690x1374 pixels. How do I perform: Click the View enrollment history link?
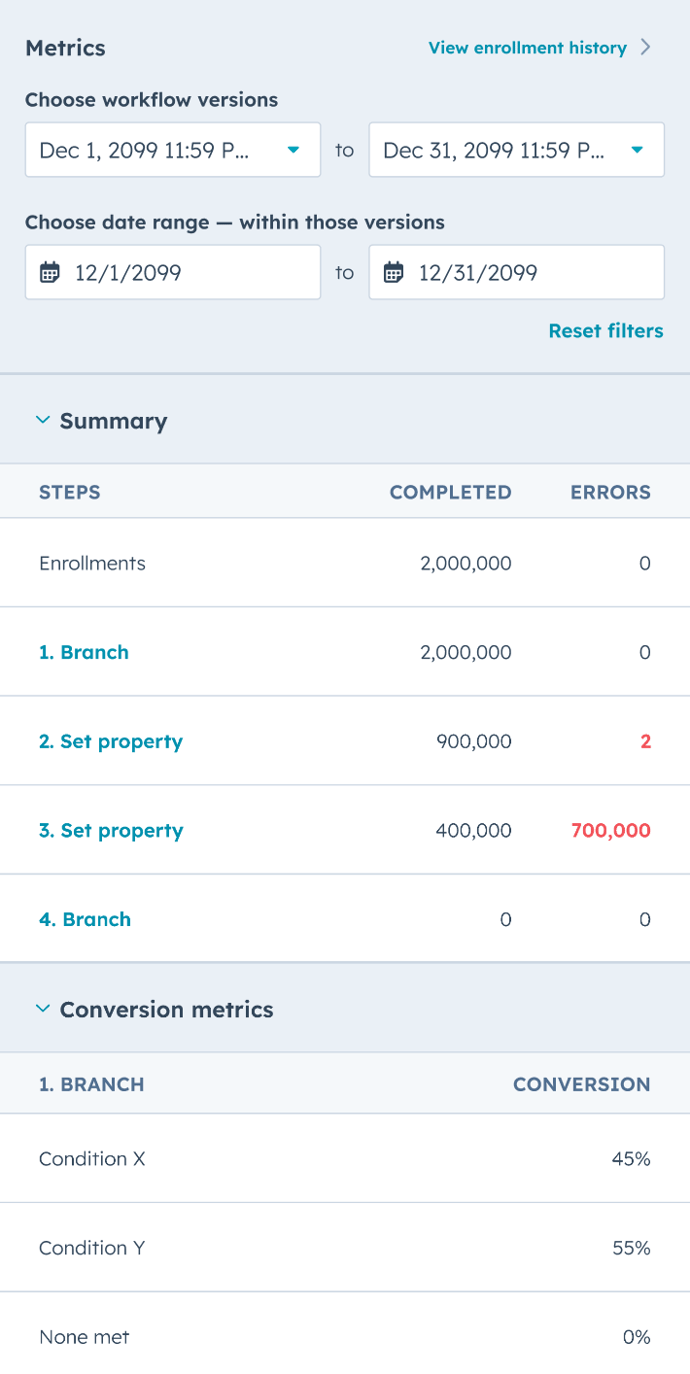point(527,47)
